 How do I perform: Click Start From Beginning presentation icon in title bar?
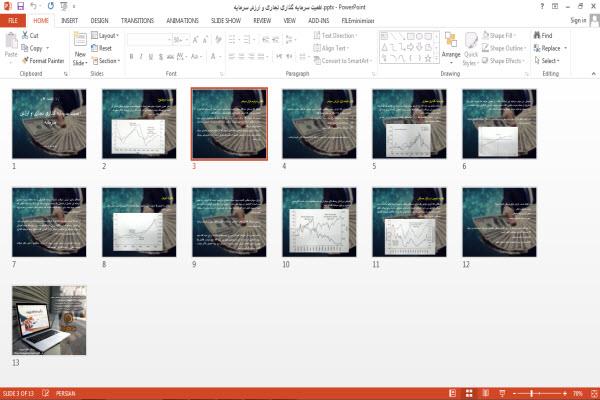(x=64, y=6)
